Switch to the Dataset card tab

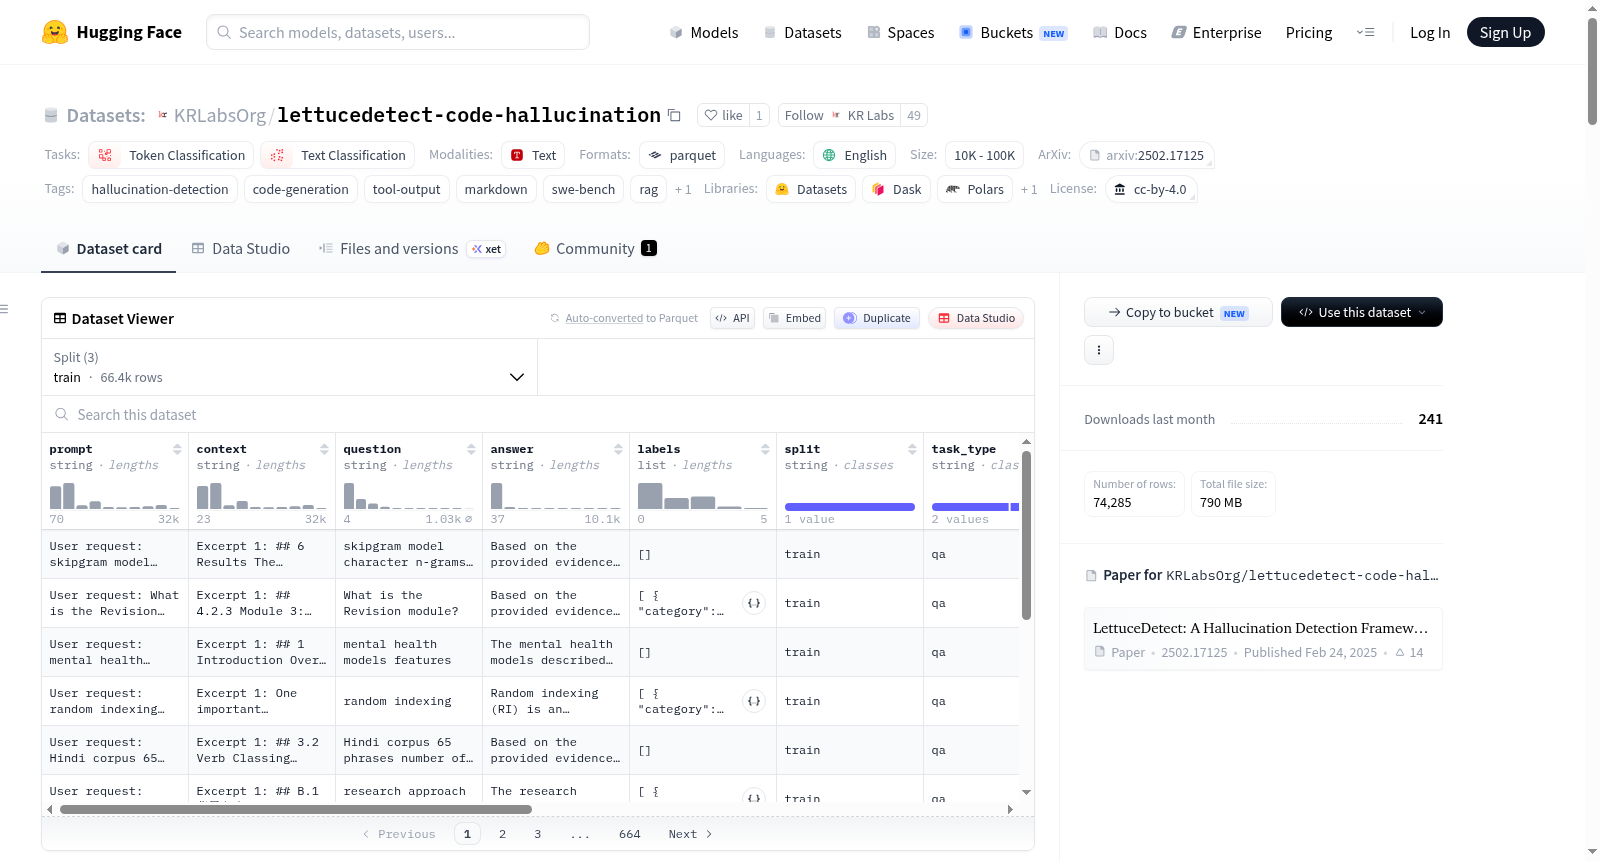tap(109, 249)
